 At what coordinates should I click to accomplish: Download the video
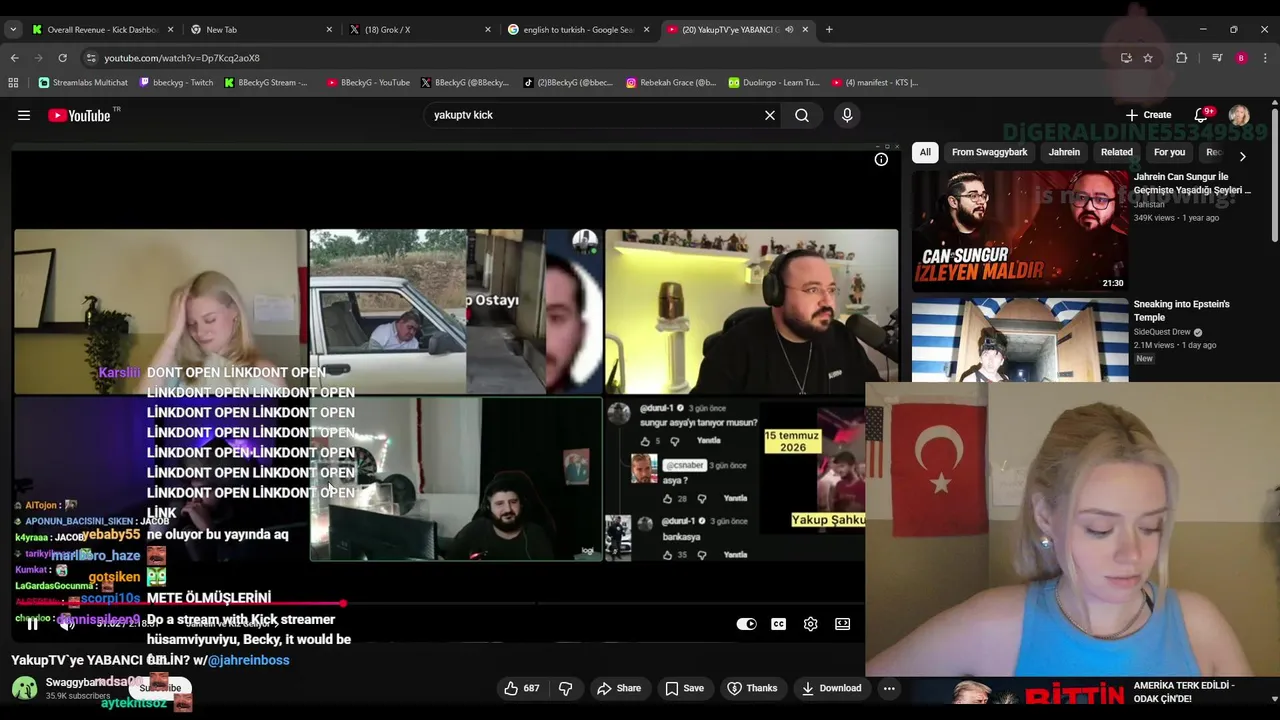pos(830,688)
